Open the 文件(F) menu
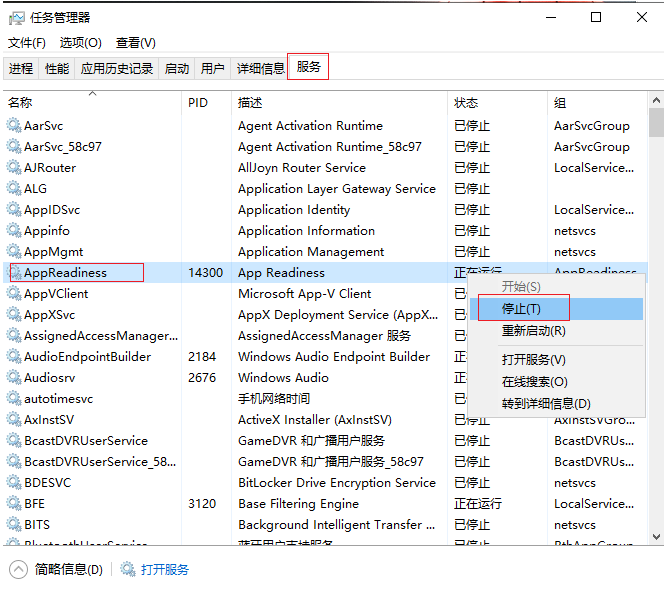671x594 pixels. [x=27, y=43]
